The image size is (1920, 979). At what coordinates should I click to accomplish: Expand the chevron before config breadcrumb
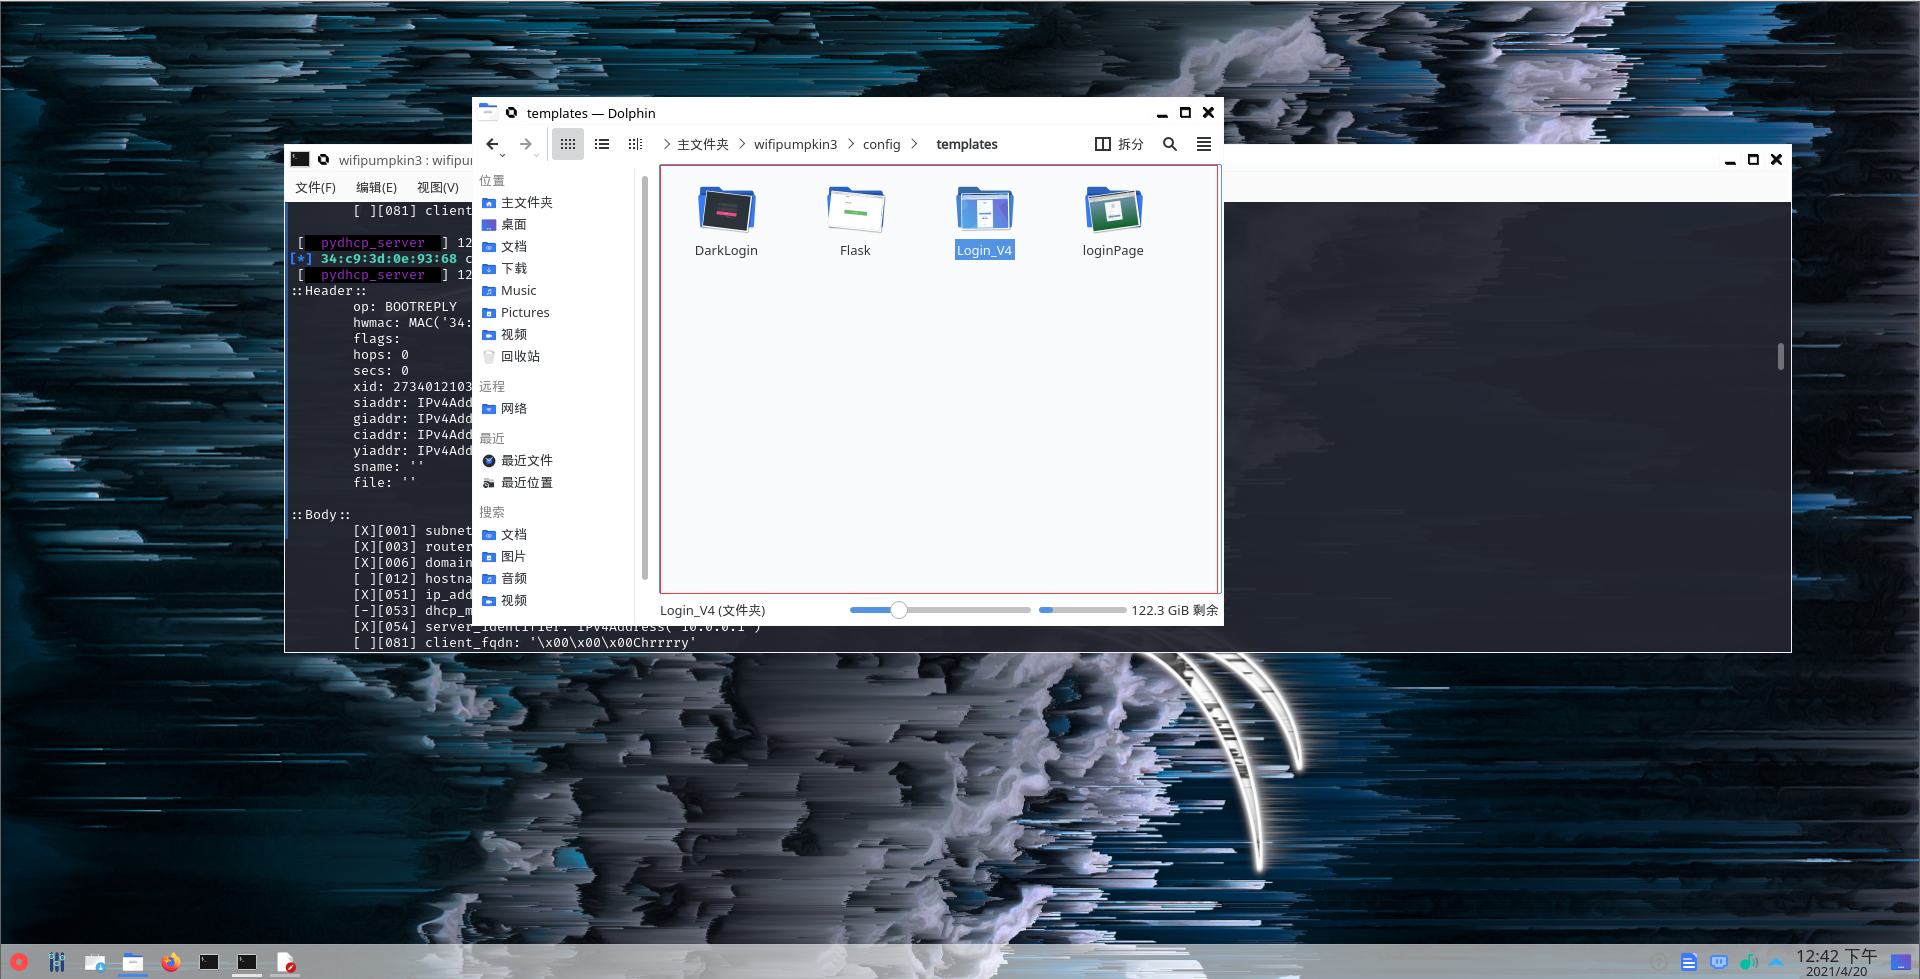(x=852, y=144)
